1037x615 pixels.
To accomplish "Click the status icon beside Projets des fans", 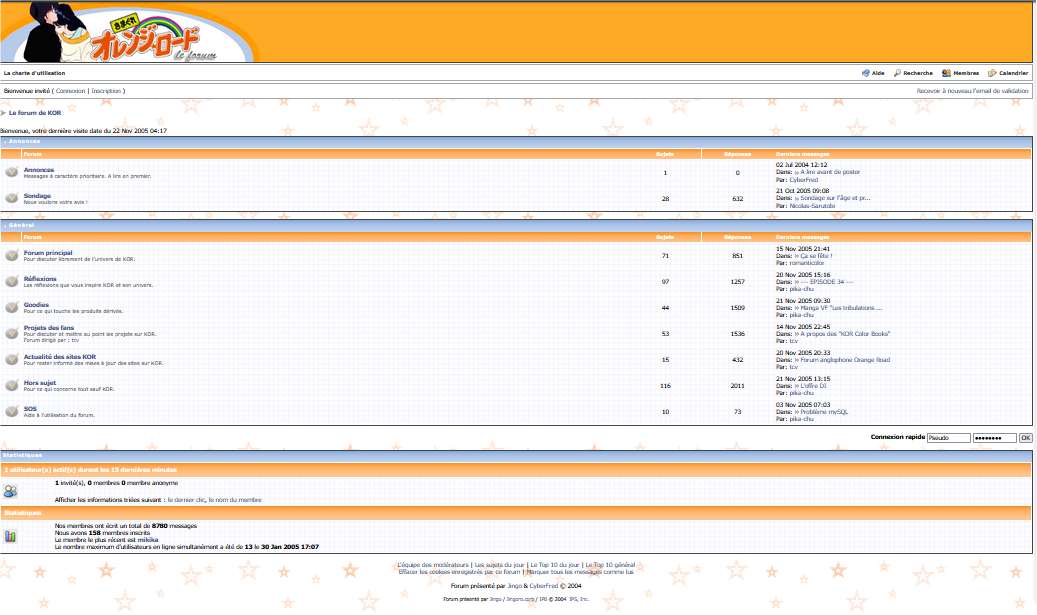I will [x=12, y=333].
